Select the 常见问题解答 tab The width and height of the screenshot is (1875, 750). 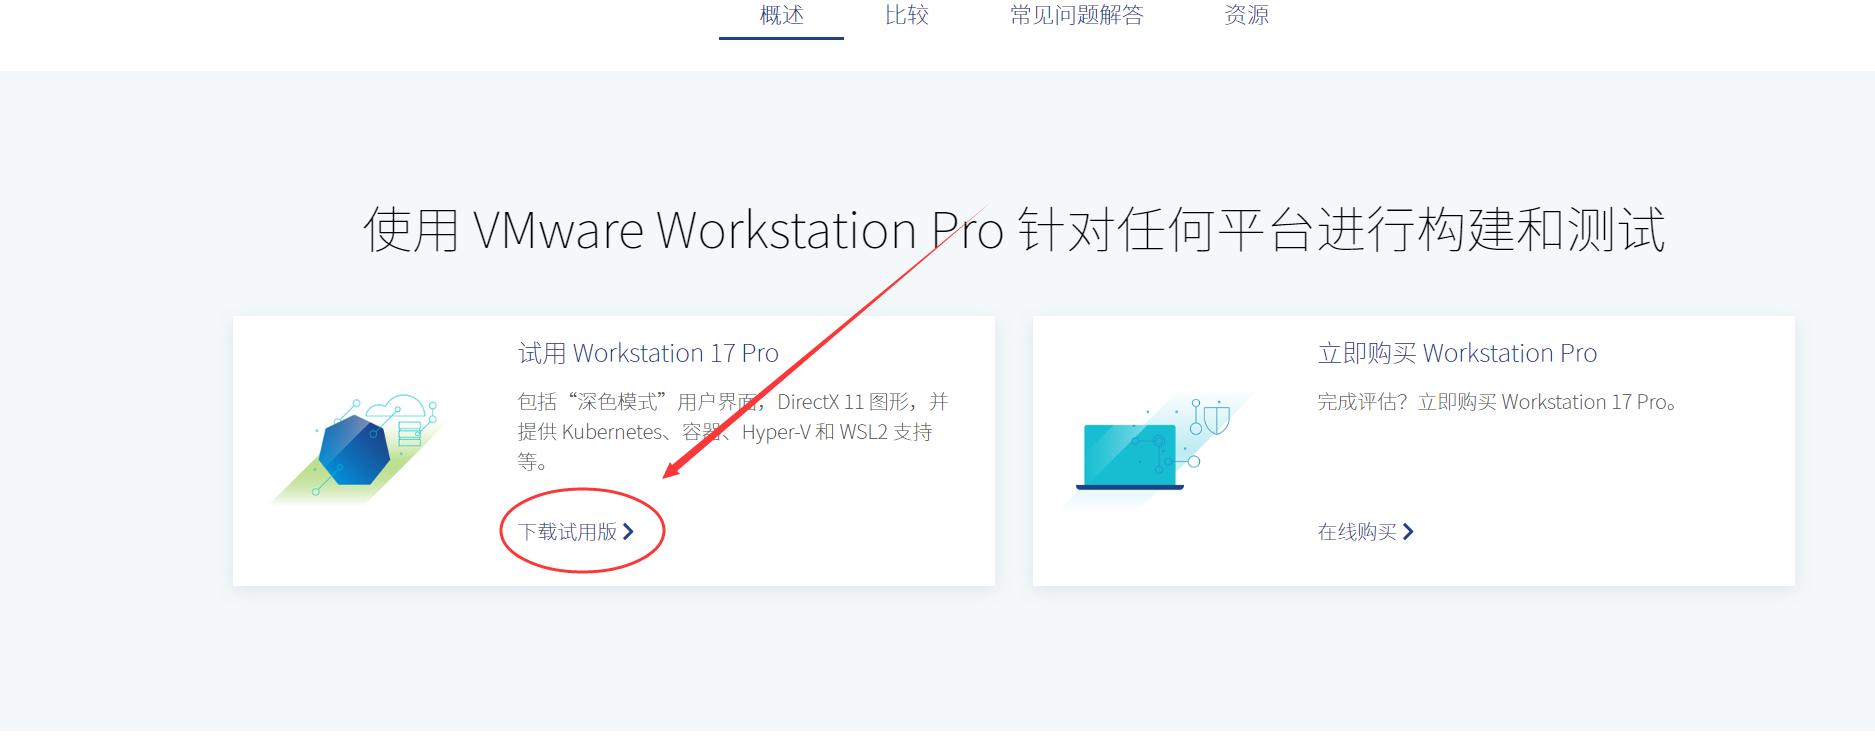pyautogui.click(x=1076, y=16)
